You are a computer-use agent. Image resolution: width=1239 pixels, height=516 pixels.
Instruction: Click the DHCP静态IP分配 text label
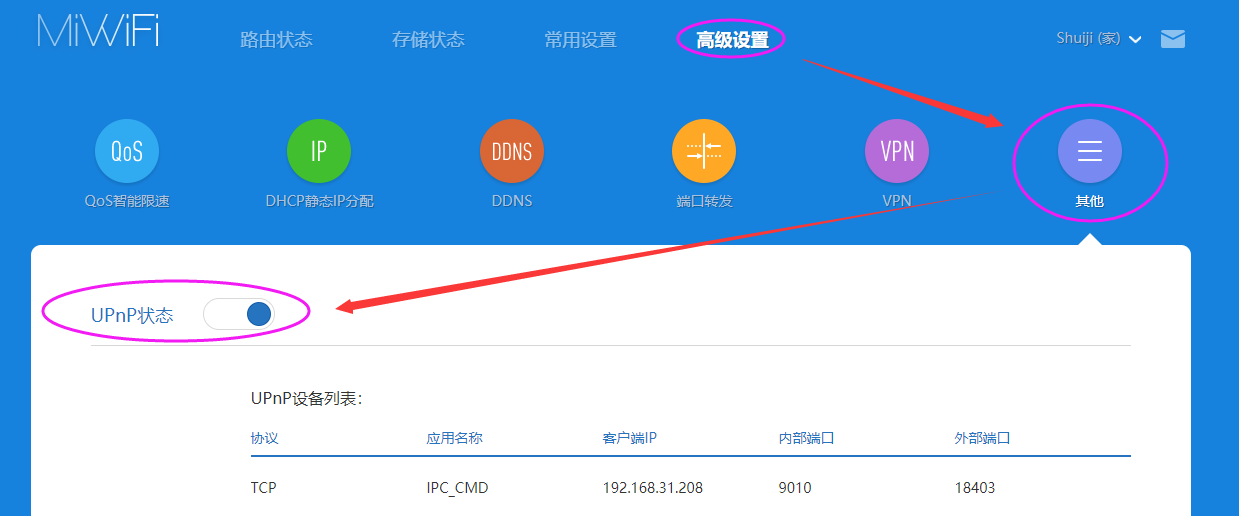tap(319, 201)
